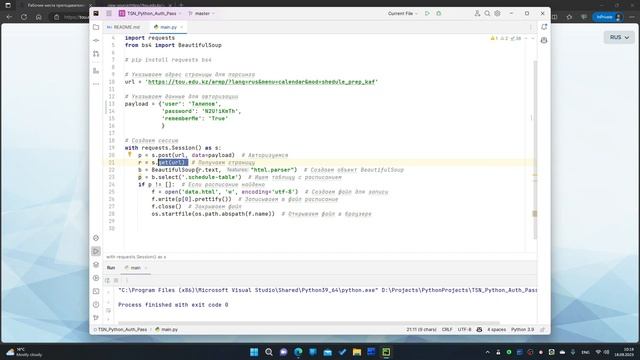The width and height of the screenshot is (640, 360).
Task: Click the Rerun icon in Run toolbar
Action: coord(107,280)
